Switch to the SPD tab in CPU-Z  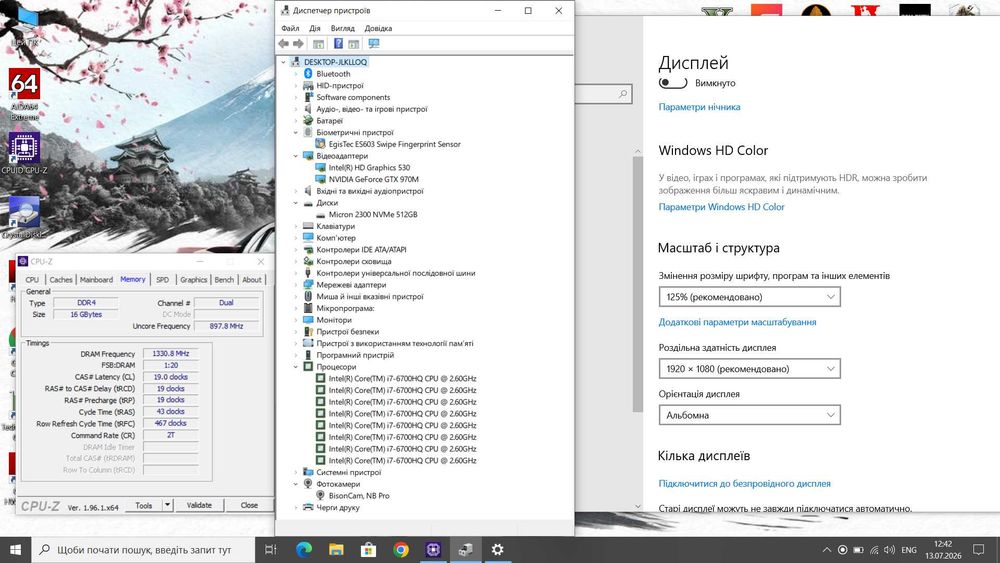(163, 279)
